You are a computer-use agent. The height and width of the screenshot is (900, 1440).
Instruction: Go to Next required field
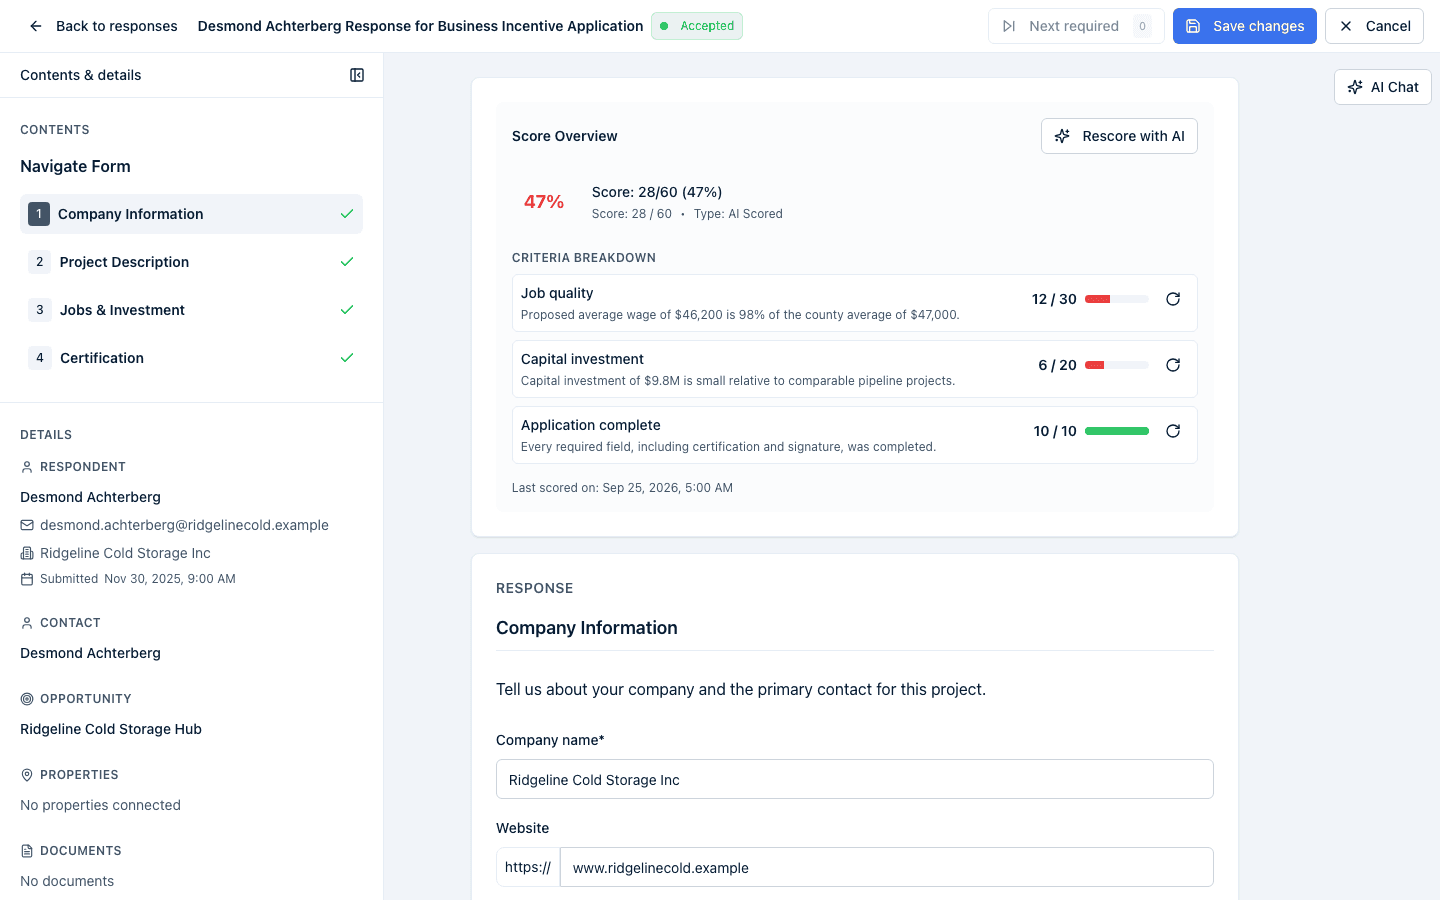pos(1076,26)
